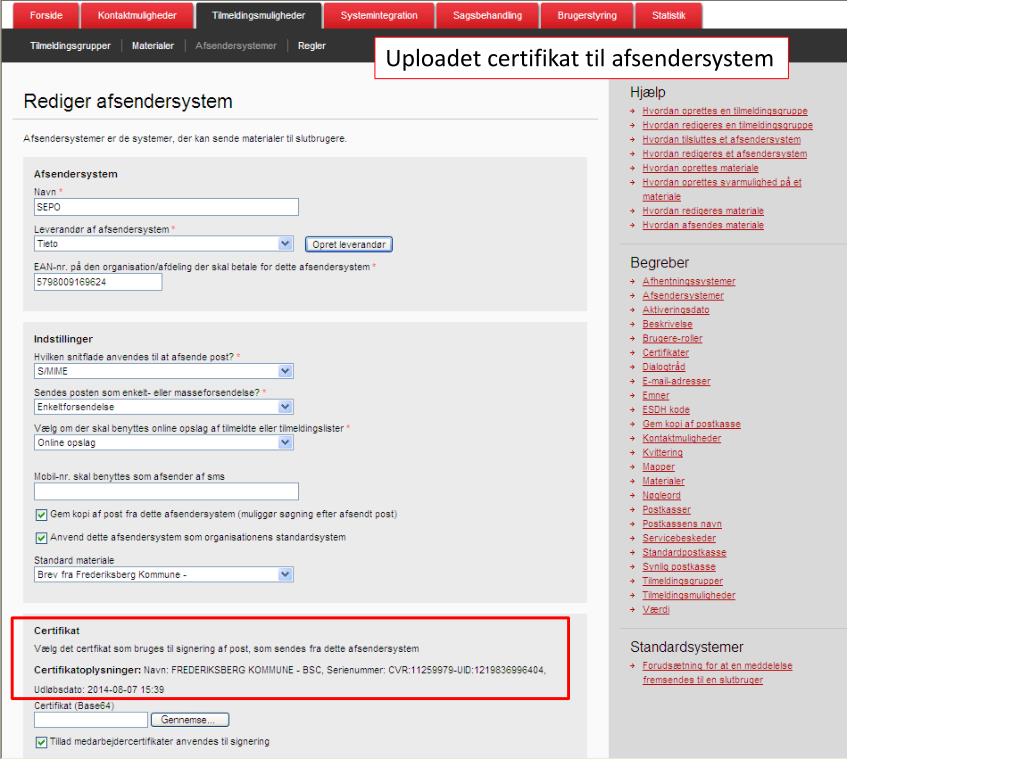Screen dimensions: 1024x768
Task: Open the ESDH kode glossary link
Action: [x=666, y=410]
